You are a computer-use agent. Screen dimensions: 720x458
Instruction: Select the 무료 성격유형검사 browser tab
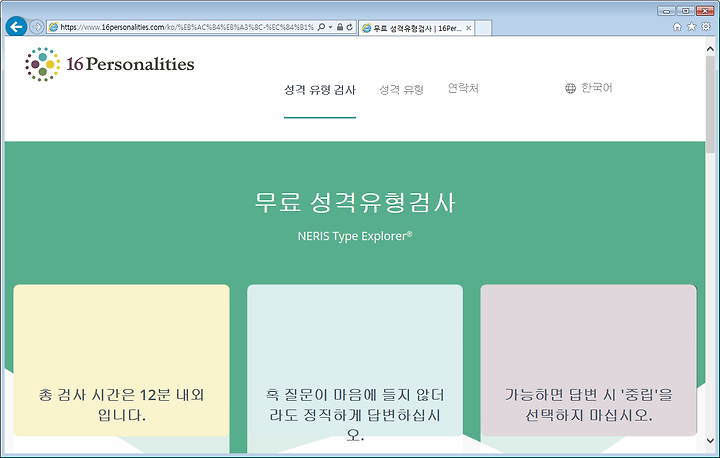click(x=416, y=28)
